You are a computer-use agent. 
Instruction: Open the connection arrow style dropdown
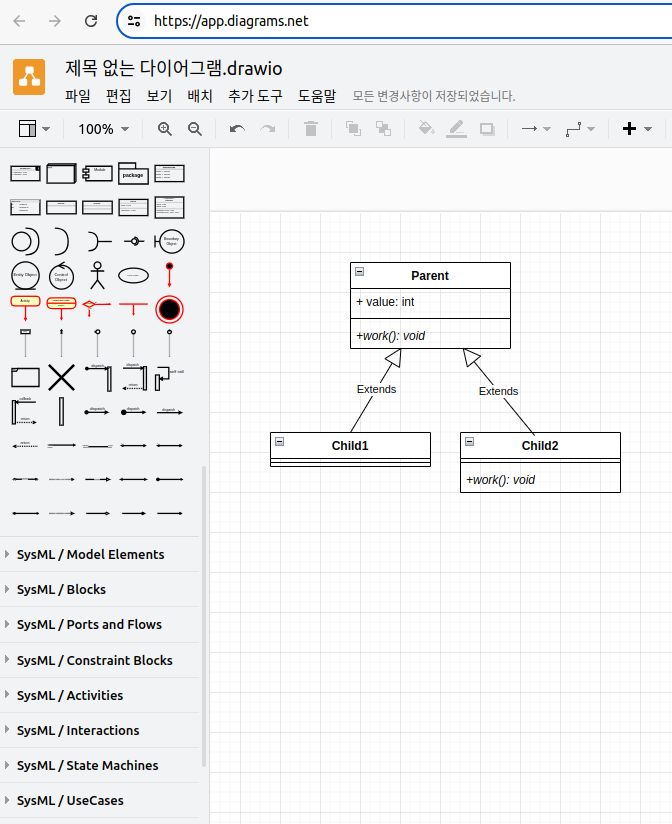click(535, 129)
